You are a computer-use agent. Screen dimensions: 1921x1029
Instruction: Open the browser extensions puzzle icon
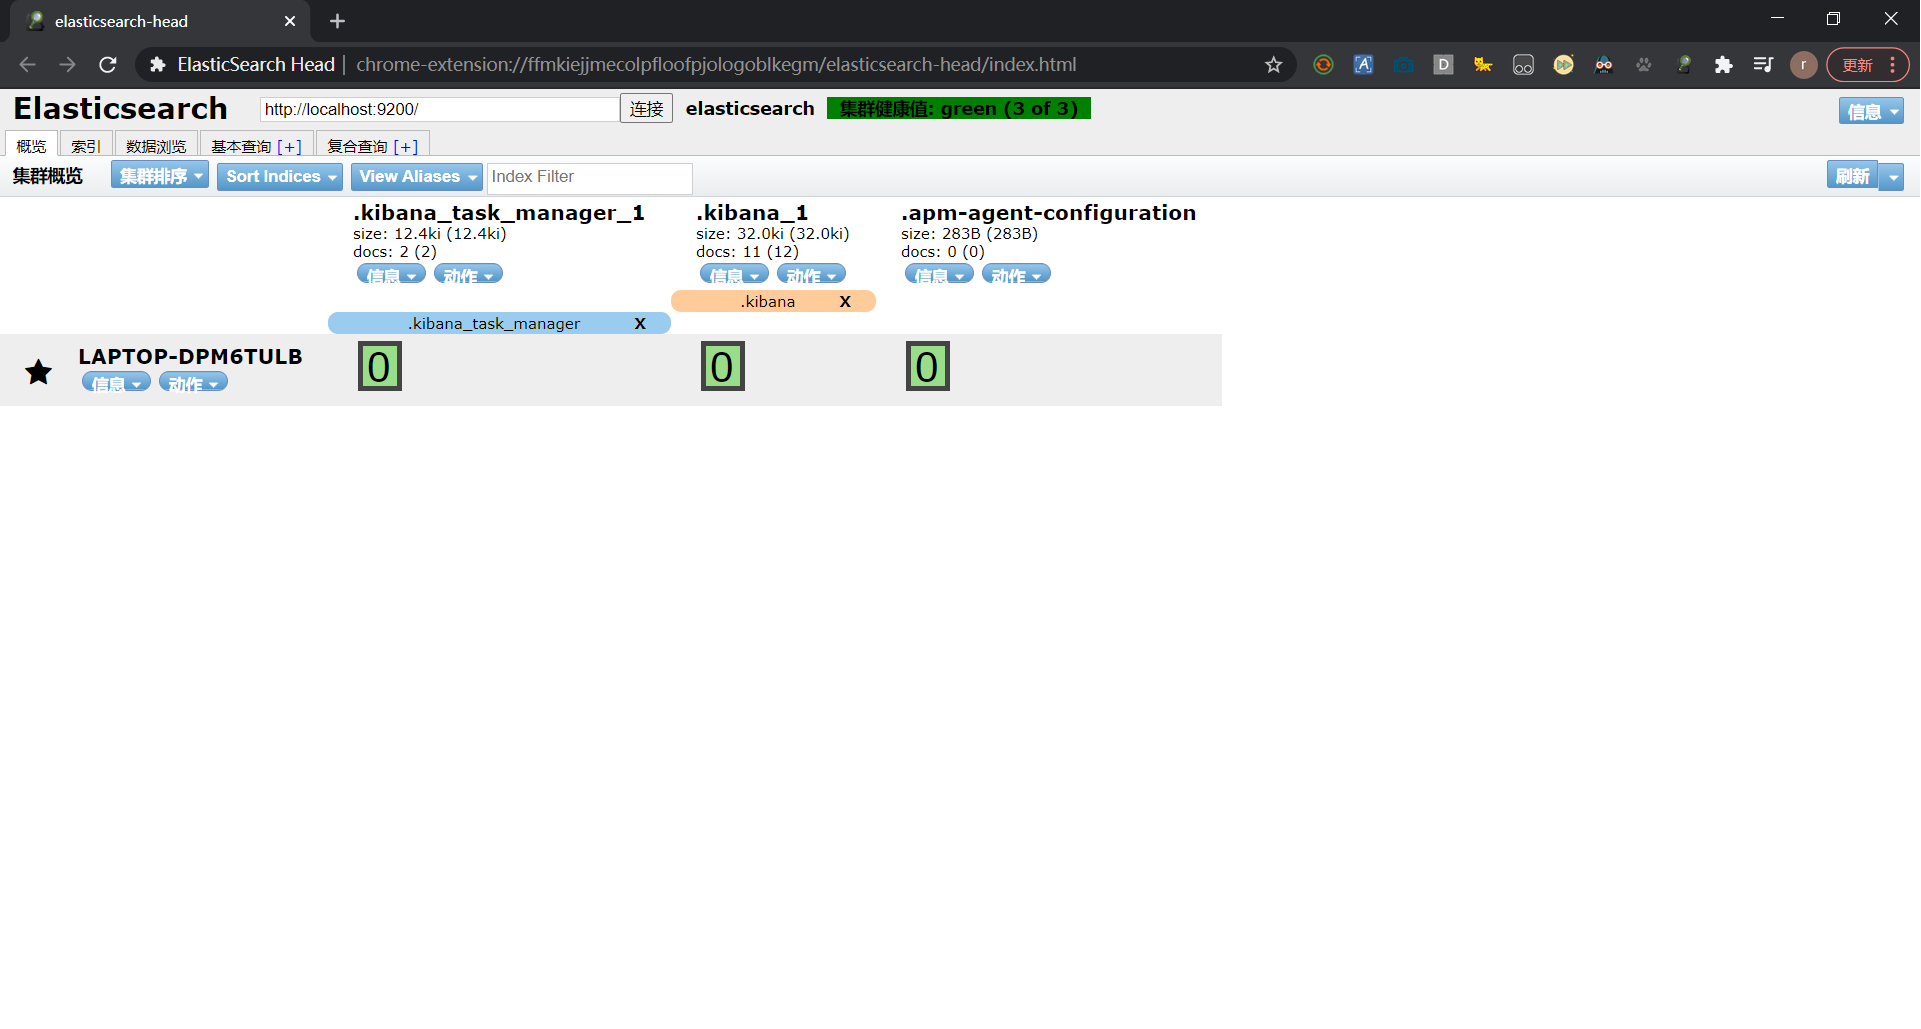coord(1723,65)
